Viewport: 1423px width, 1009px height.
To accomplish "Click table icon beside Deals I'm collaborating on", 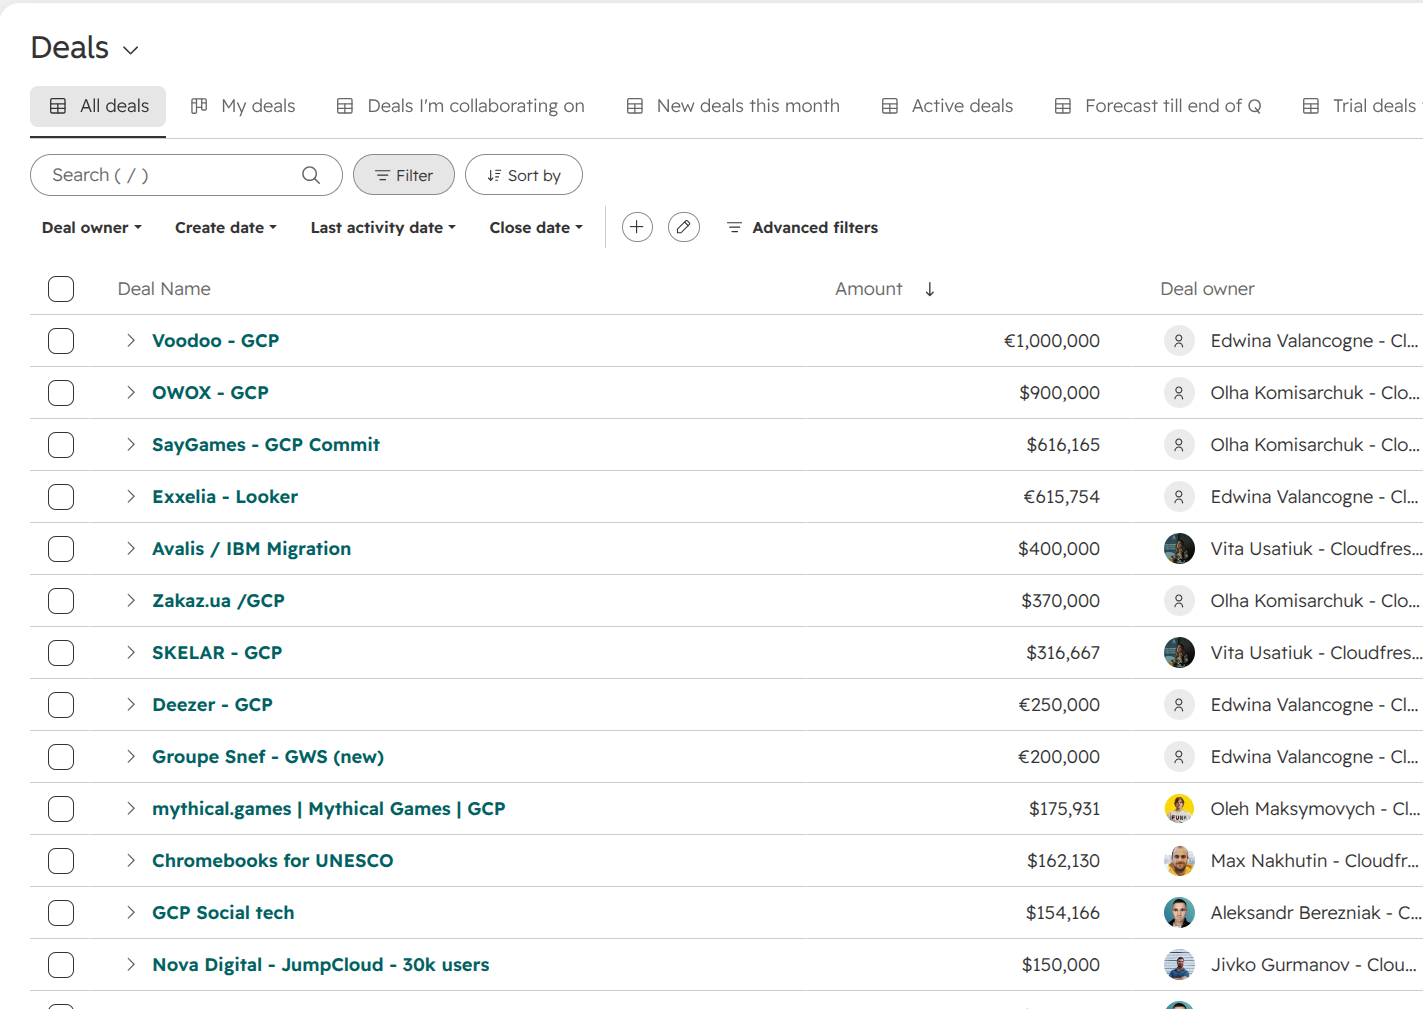I will click(x=345, y=106).
